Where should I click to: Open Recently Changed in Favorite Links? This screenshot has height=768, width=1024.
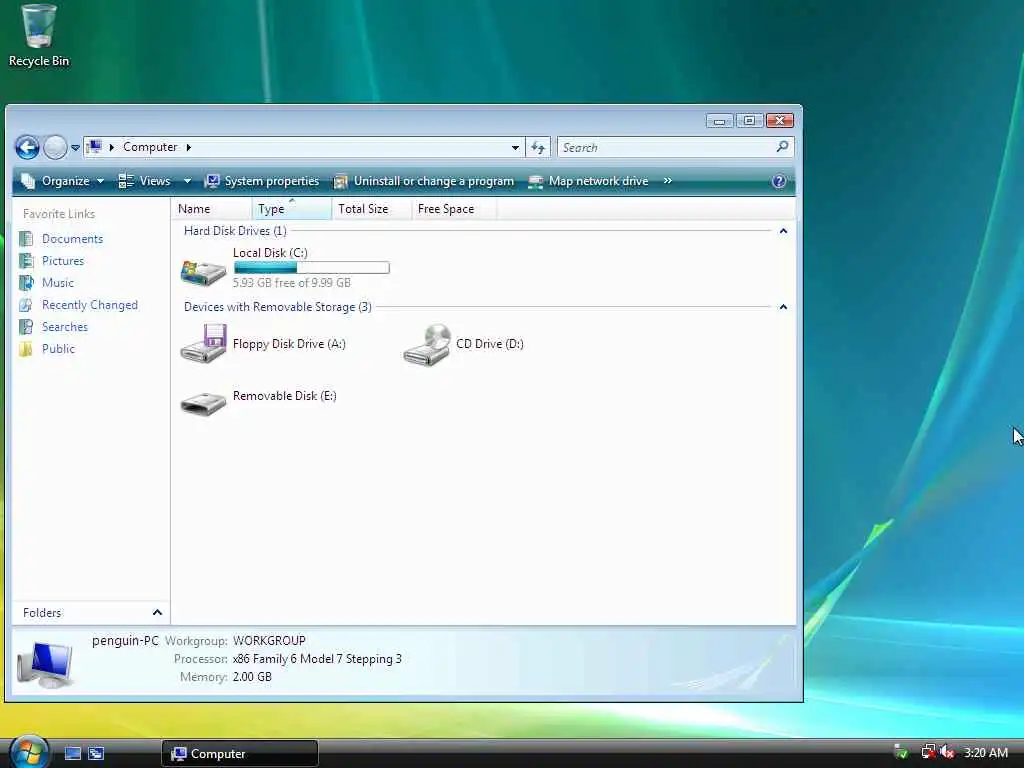pyautogui.click(x=89, y=305)
